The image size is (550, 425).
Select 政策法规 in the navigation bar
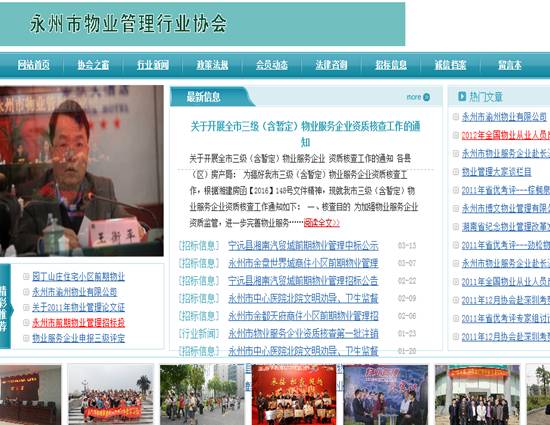pyautogui.click(x=212, y=65)
